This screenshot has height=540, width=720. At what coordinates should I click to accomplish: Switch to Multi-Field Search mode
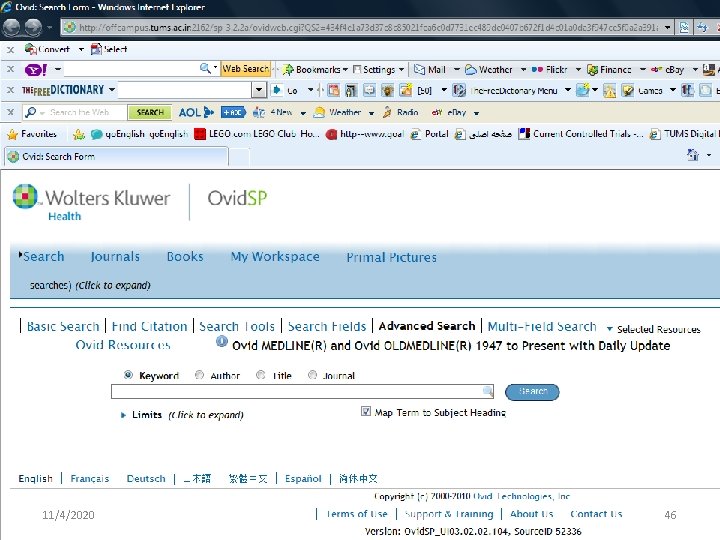(542, 326)
